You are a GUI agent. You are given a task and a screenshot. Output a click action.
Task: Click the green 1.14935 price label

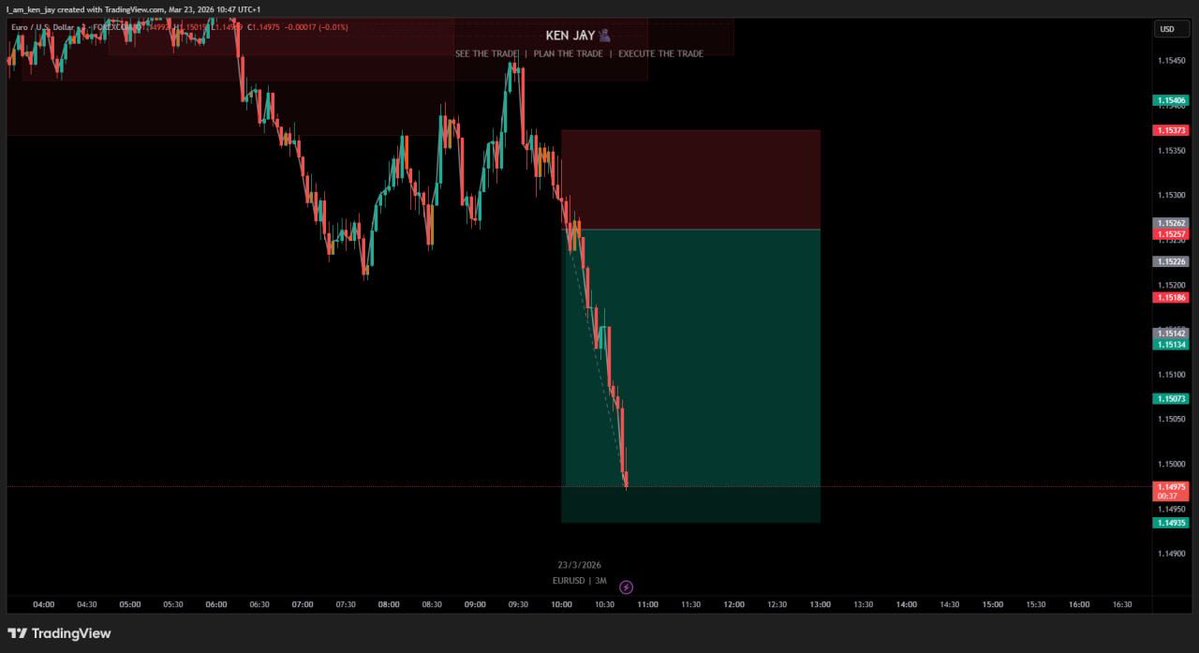[1171, 522]
